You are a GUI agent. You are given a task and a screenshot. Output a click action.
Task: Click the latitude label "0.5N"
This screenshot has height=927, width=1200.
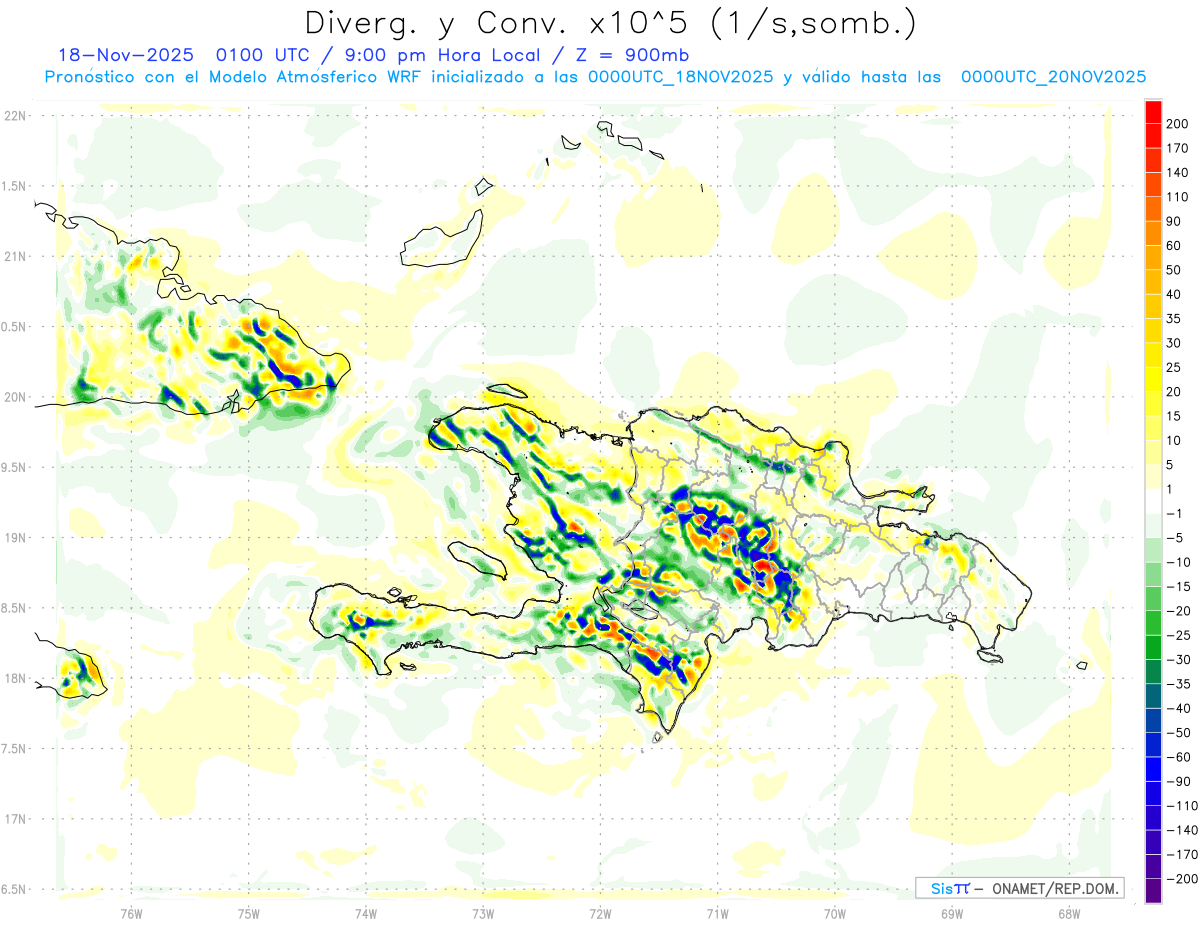pyautogui.click(x=14, y=327)
